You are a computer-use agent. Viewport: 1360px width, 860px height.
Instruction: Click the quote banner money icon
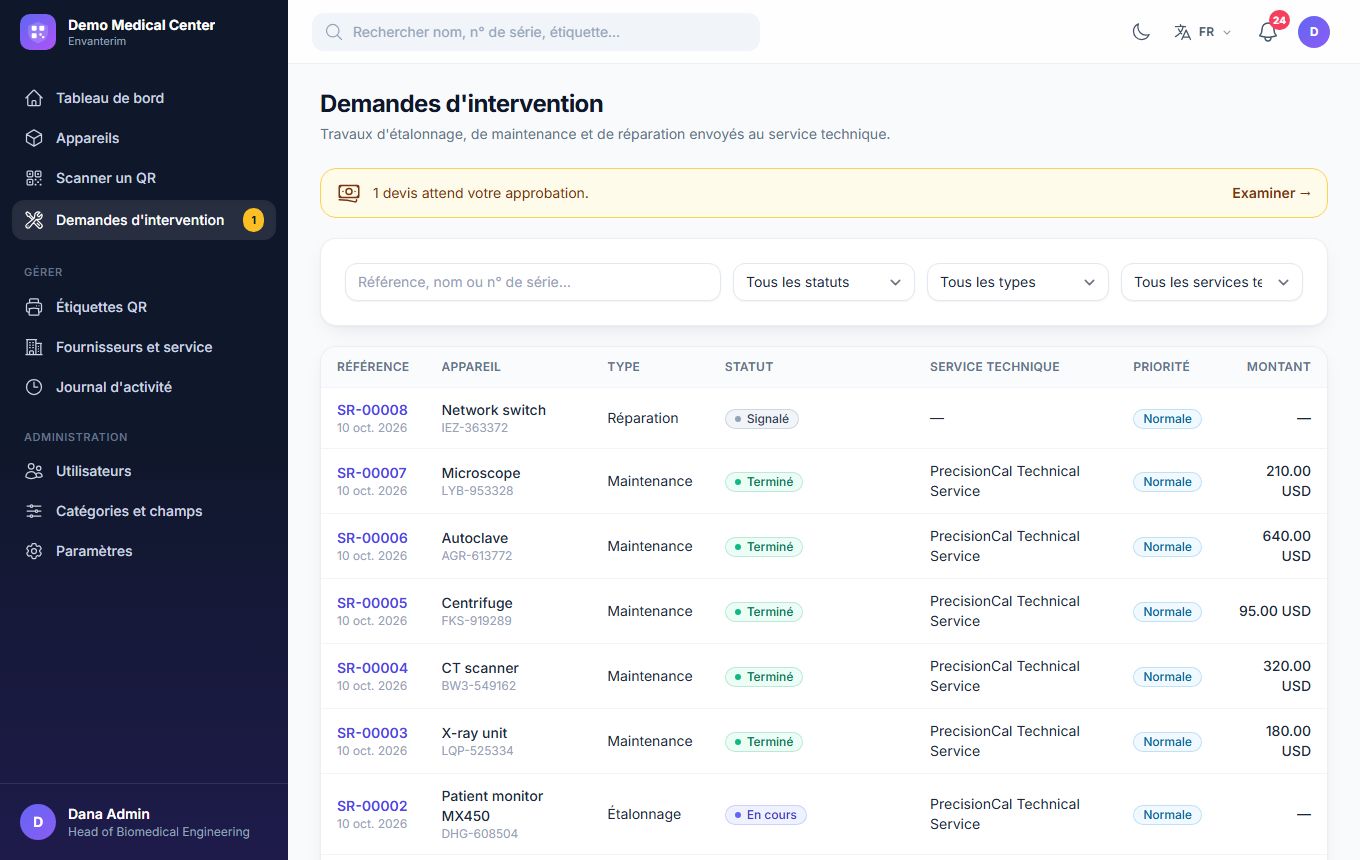(x=348, y=193)
